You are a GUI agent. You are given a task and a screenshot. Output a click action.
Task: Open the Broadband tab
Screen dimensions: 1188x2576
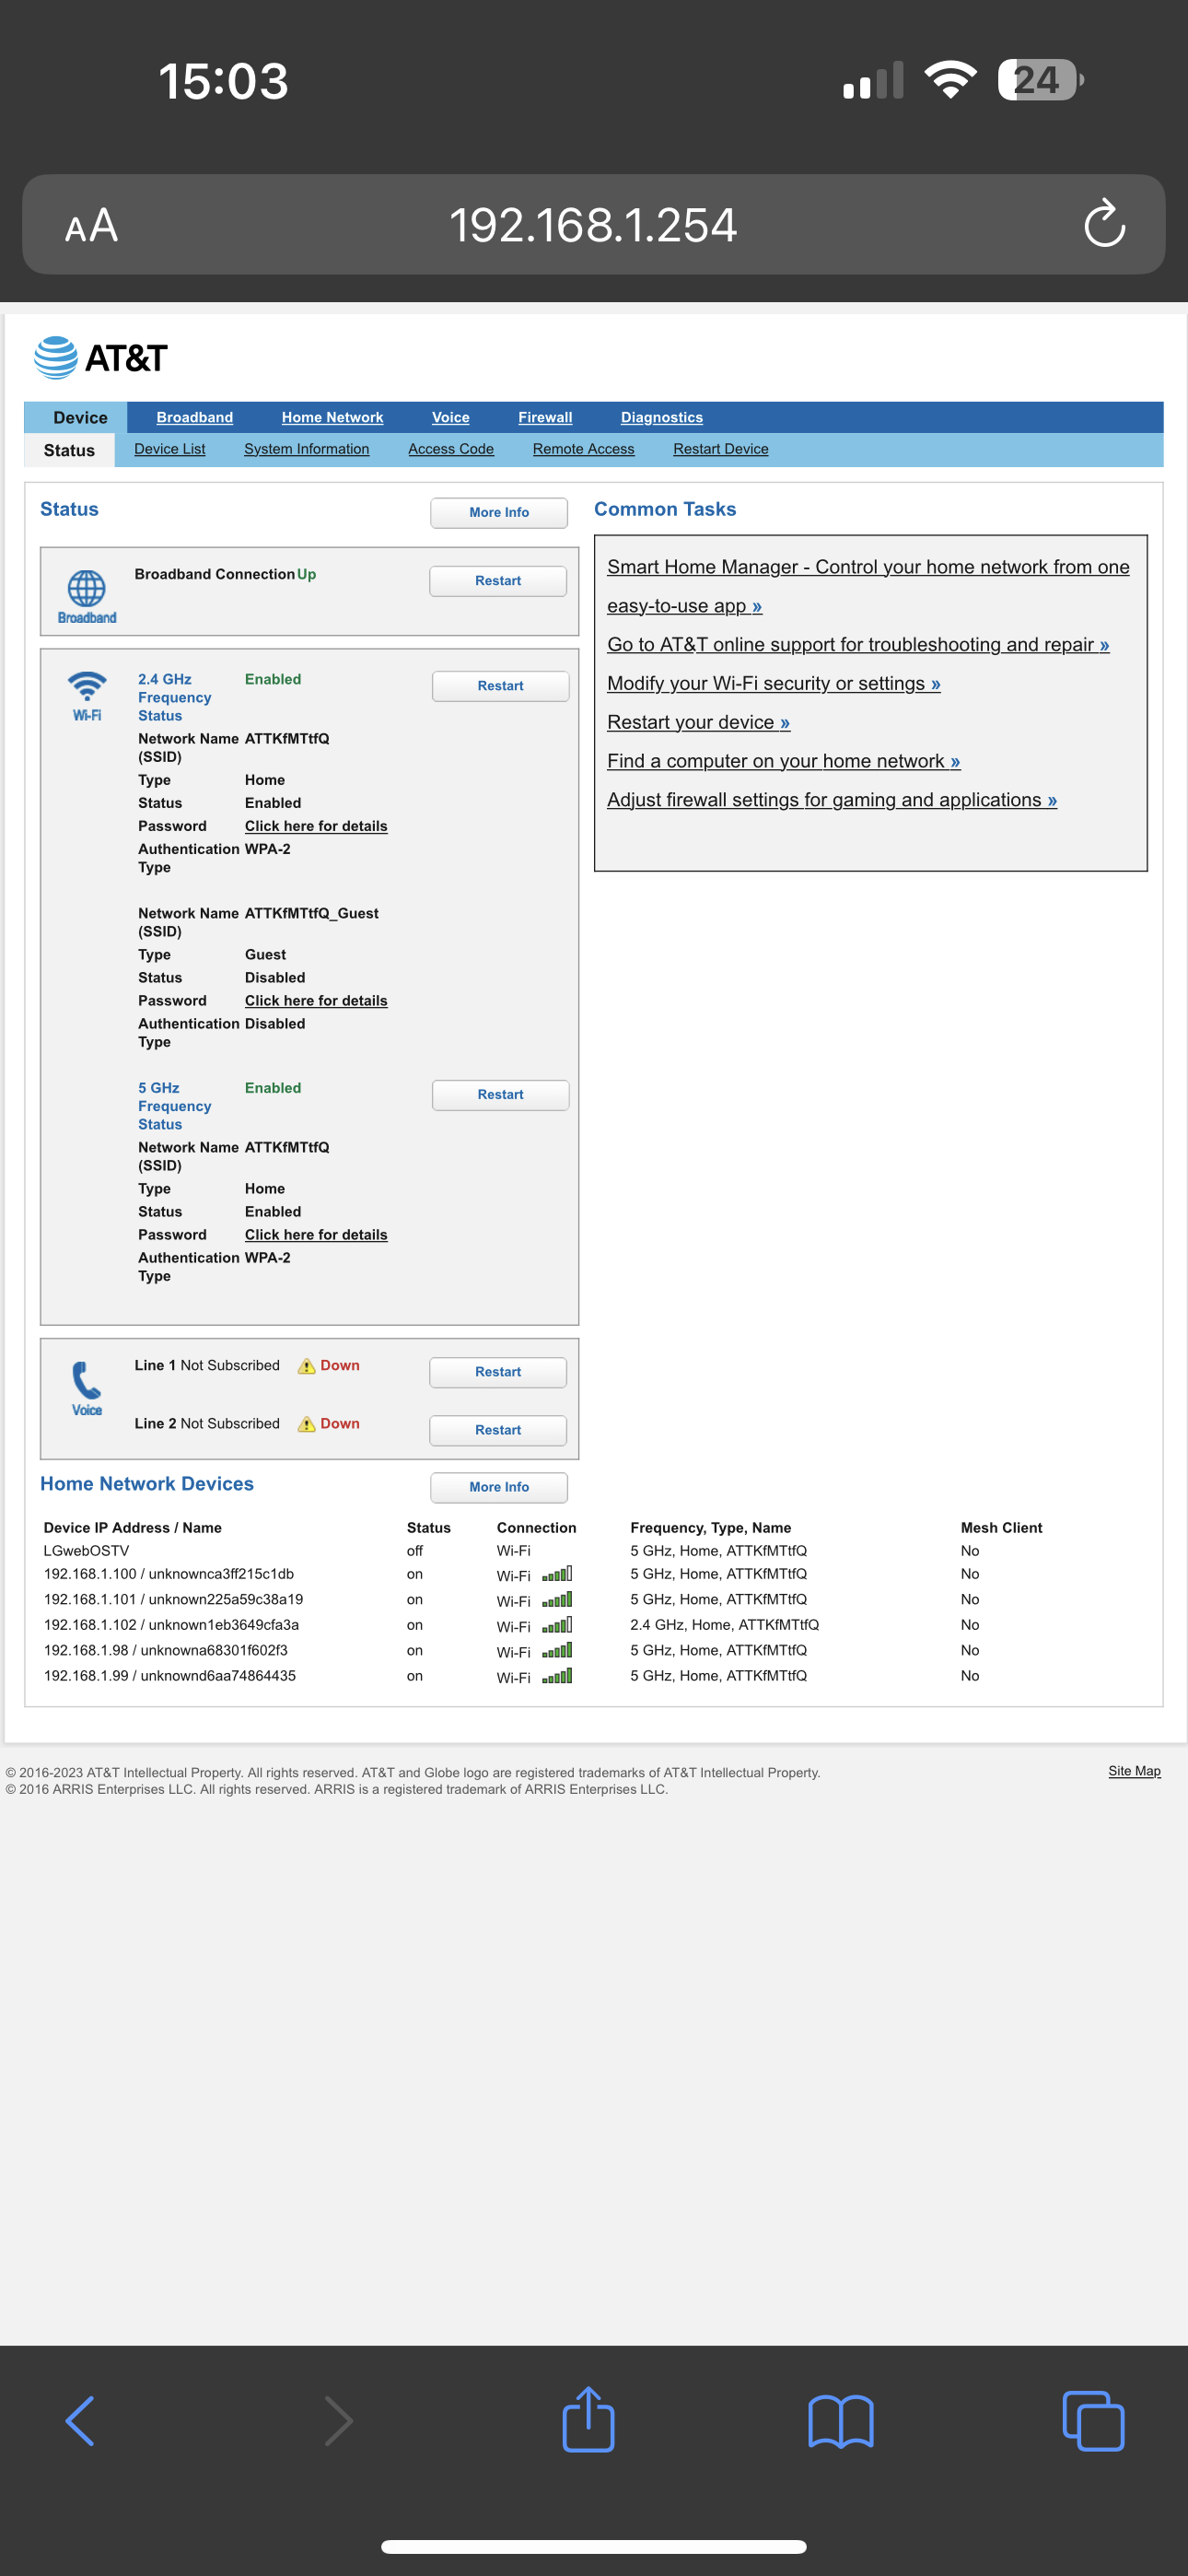[195, 418]
